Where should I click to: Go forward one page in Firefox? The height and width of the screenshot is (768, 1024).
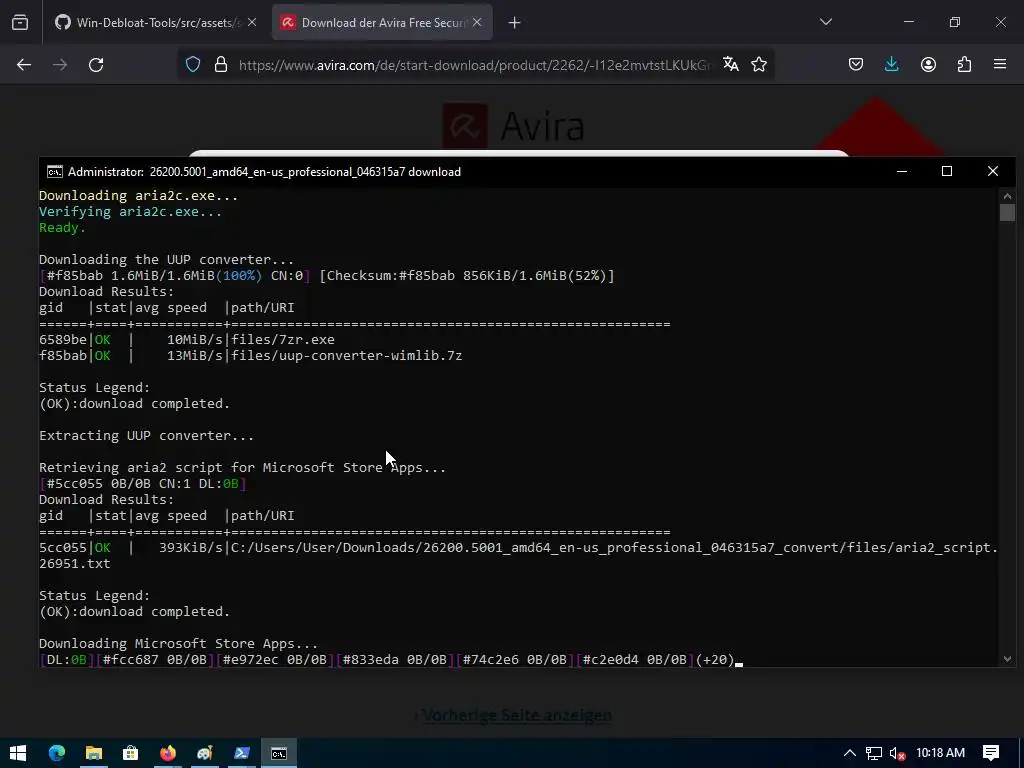pos(60,65)
